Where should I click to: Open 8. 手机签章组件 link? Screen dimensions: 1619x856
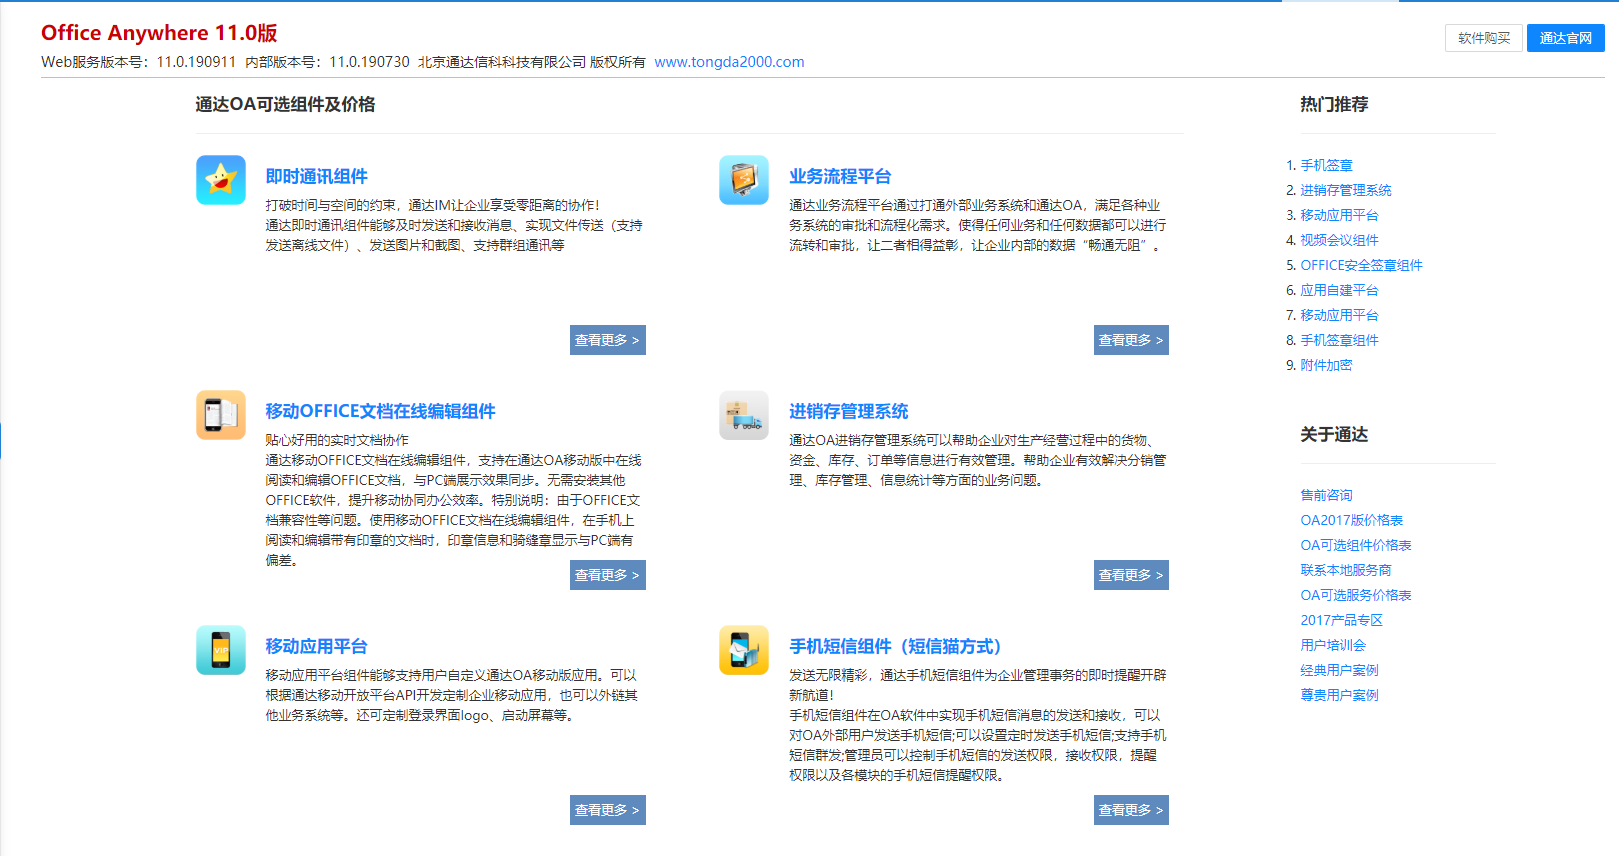click(x=1339, y=340)
